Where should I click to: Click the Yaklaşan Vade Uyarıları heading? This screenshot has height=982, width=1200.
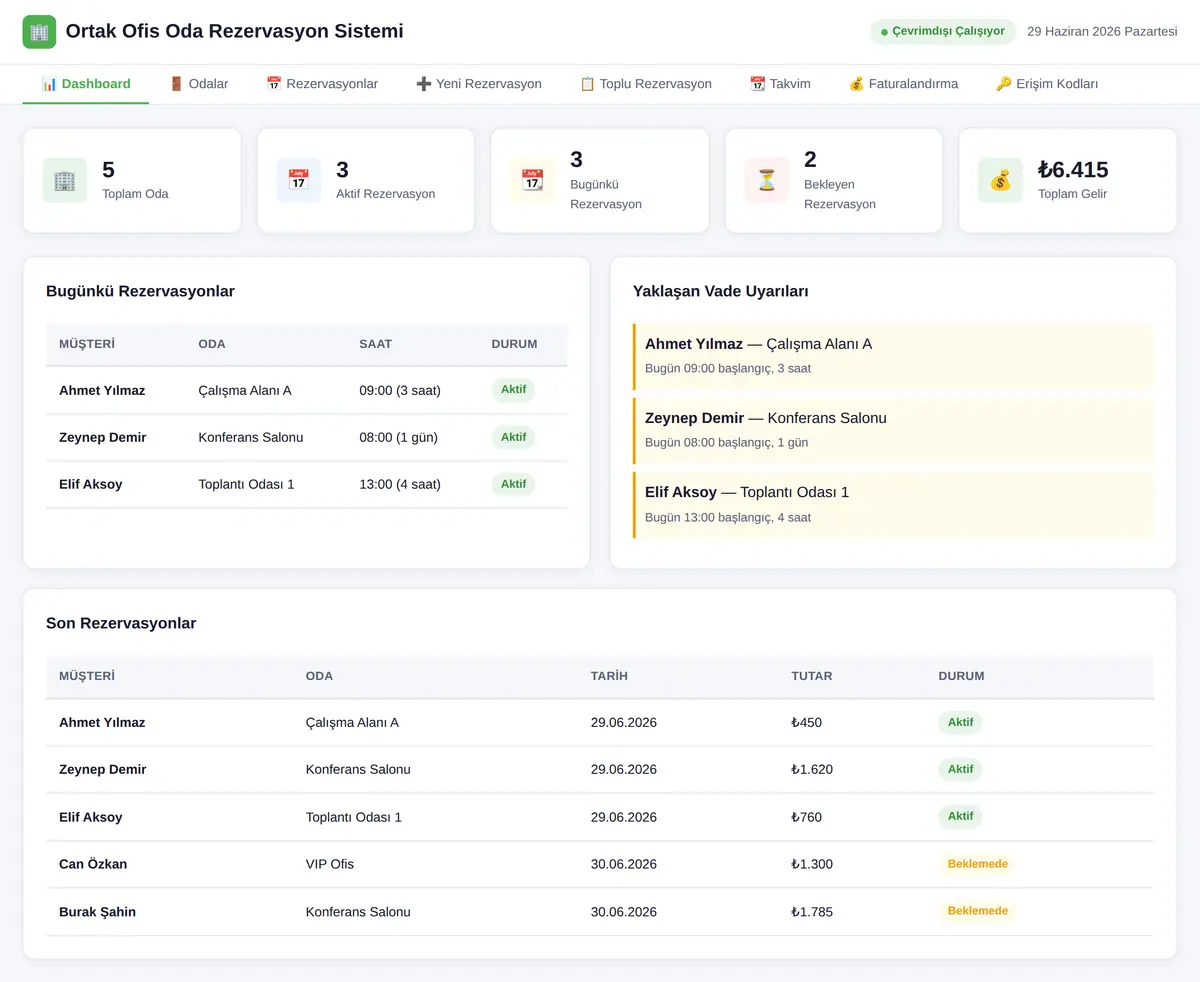(721, 291)
